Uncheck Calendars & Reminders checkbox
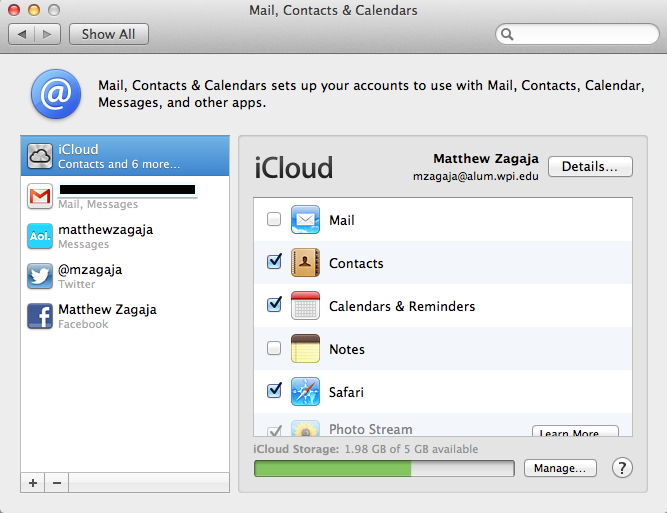 (274, 305)
